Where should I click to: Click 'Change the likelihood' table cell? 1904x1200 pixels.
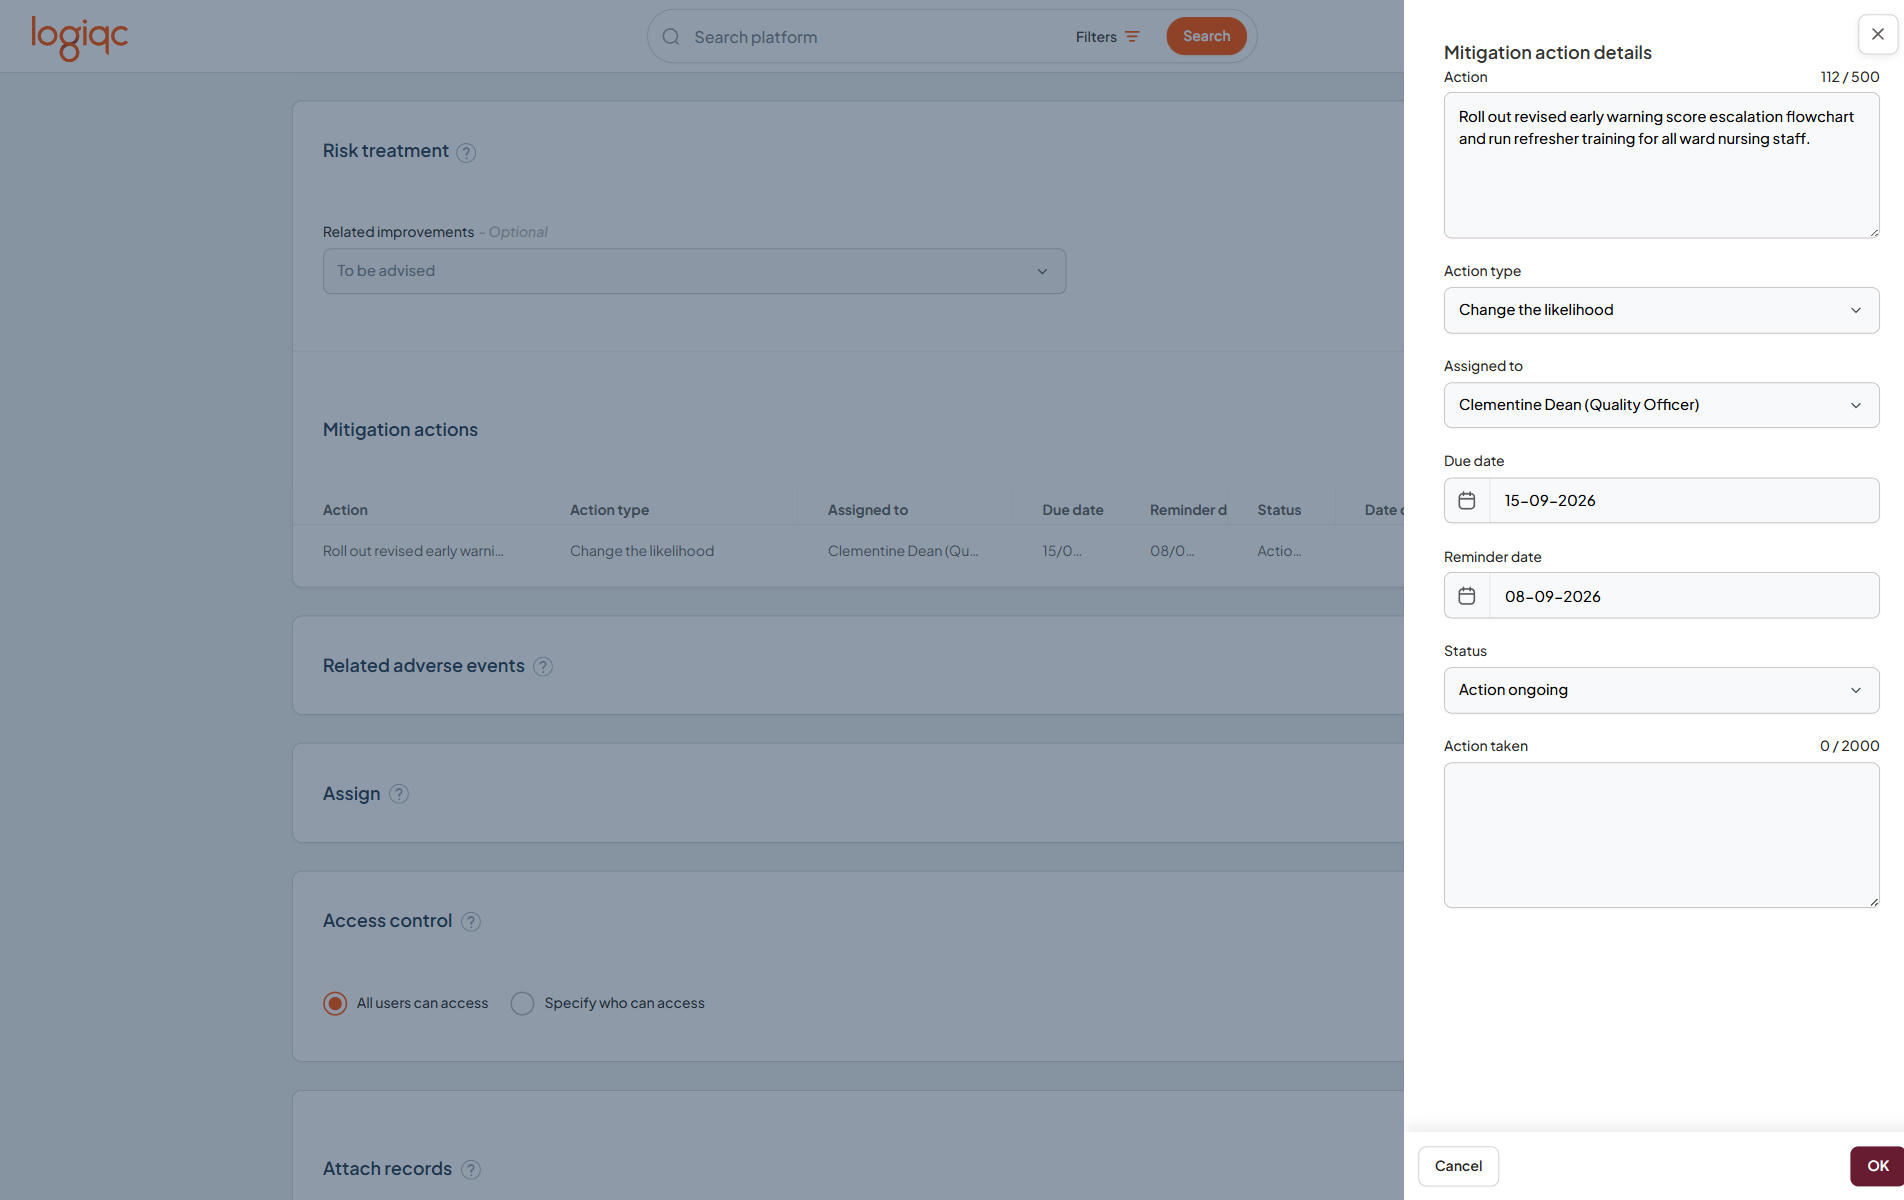(642, 551)
